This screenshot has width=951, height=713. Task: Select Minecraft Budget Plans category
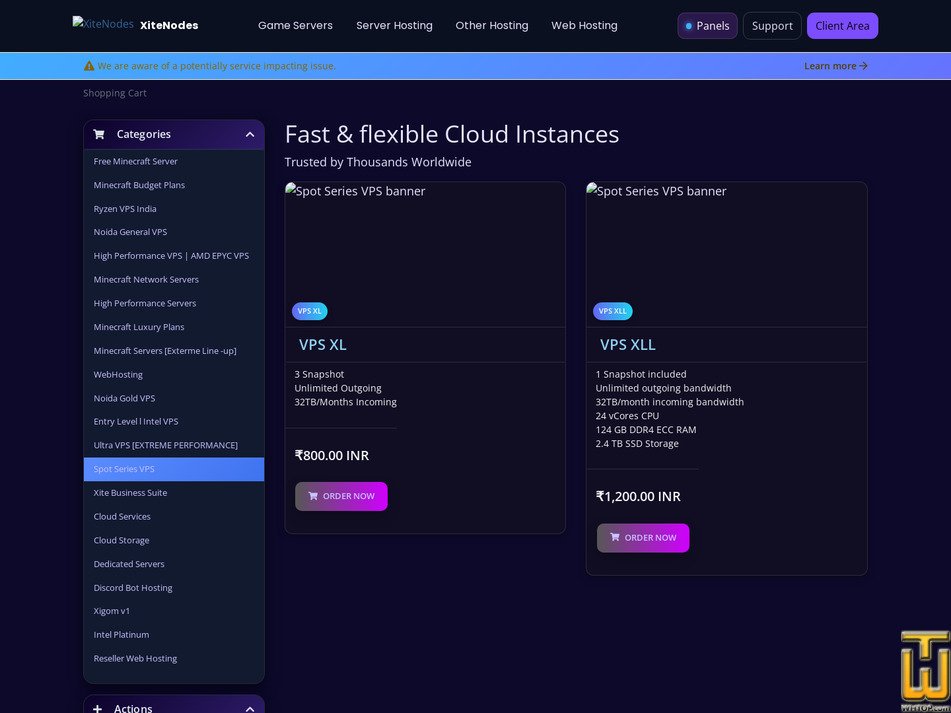(x=173, y=185)
